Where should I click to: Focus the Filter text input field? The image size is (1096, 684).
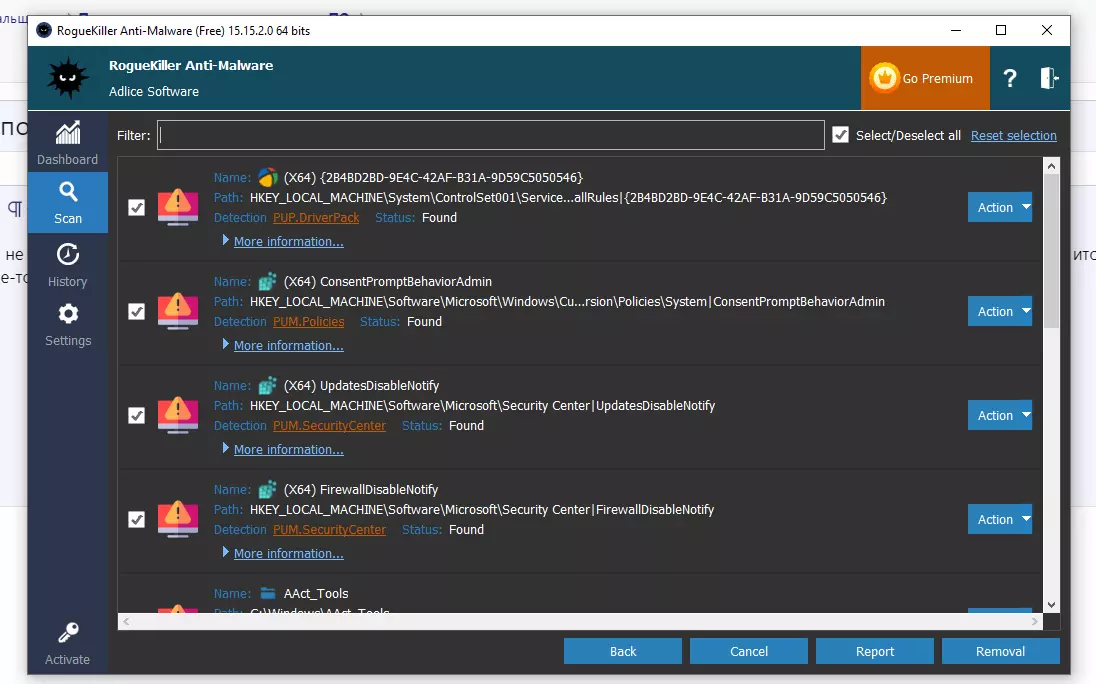click(x=490, y=135)
